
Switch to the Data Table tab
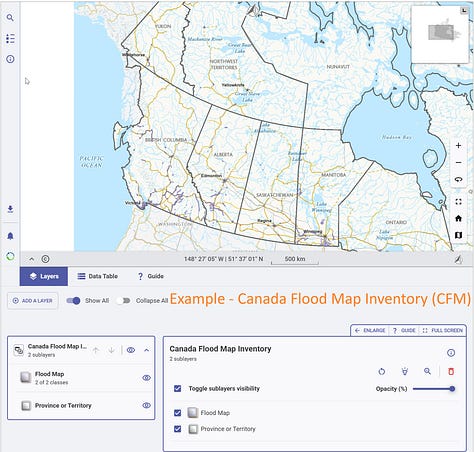pyautogui.click(x=98, y=276)
